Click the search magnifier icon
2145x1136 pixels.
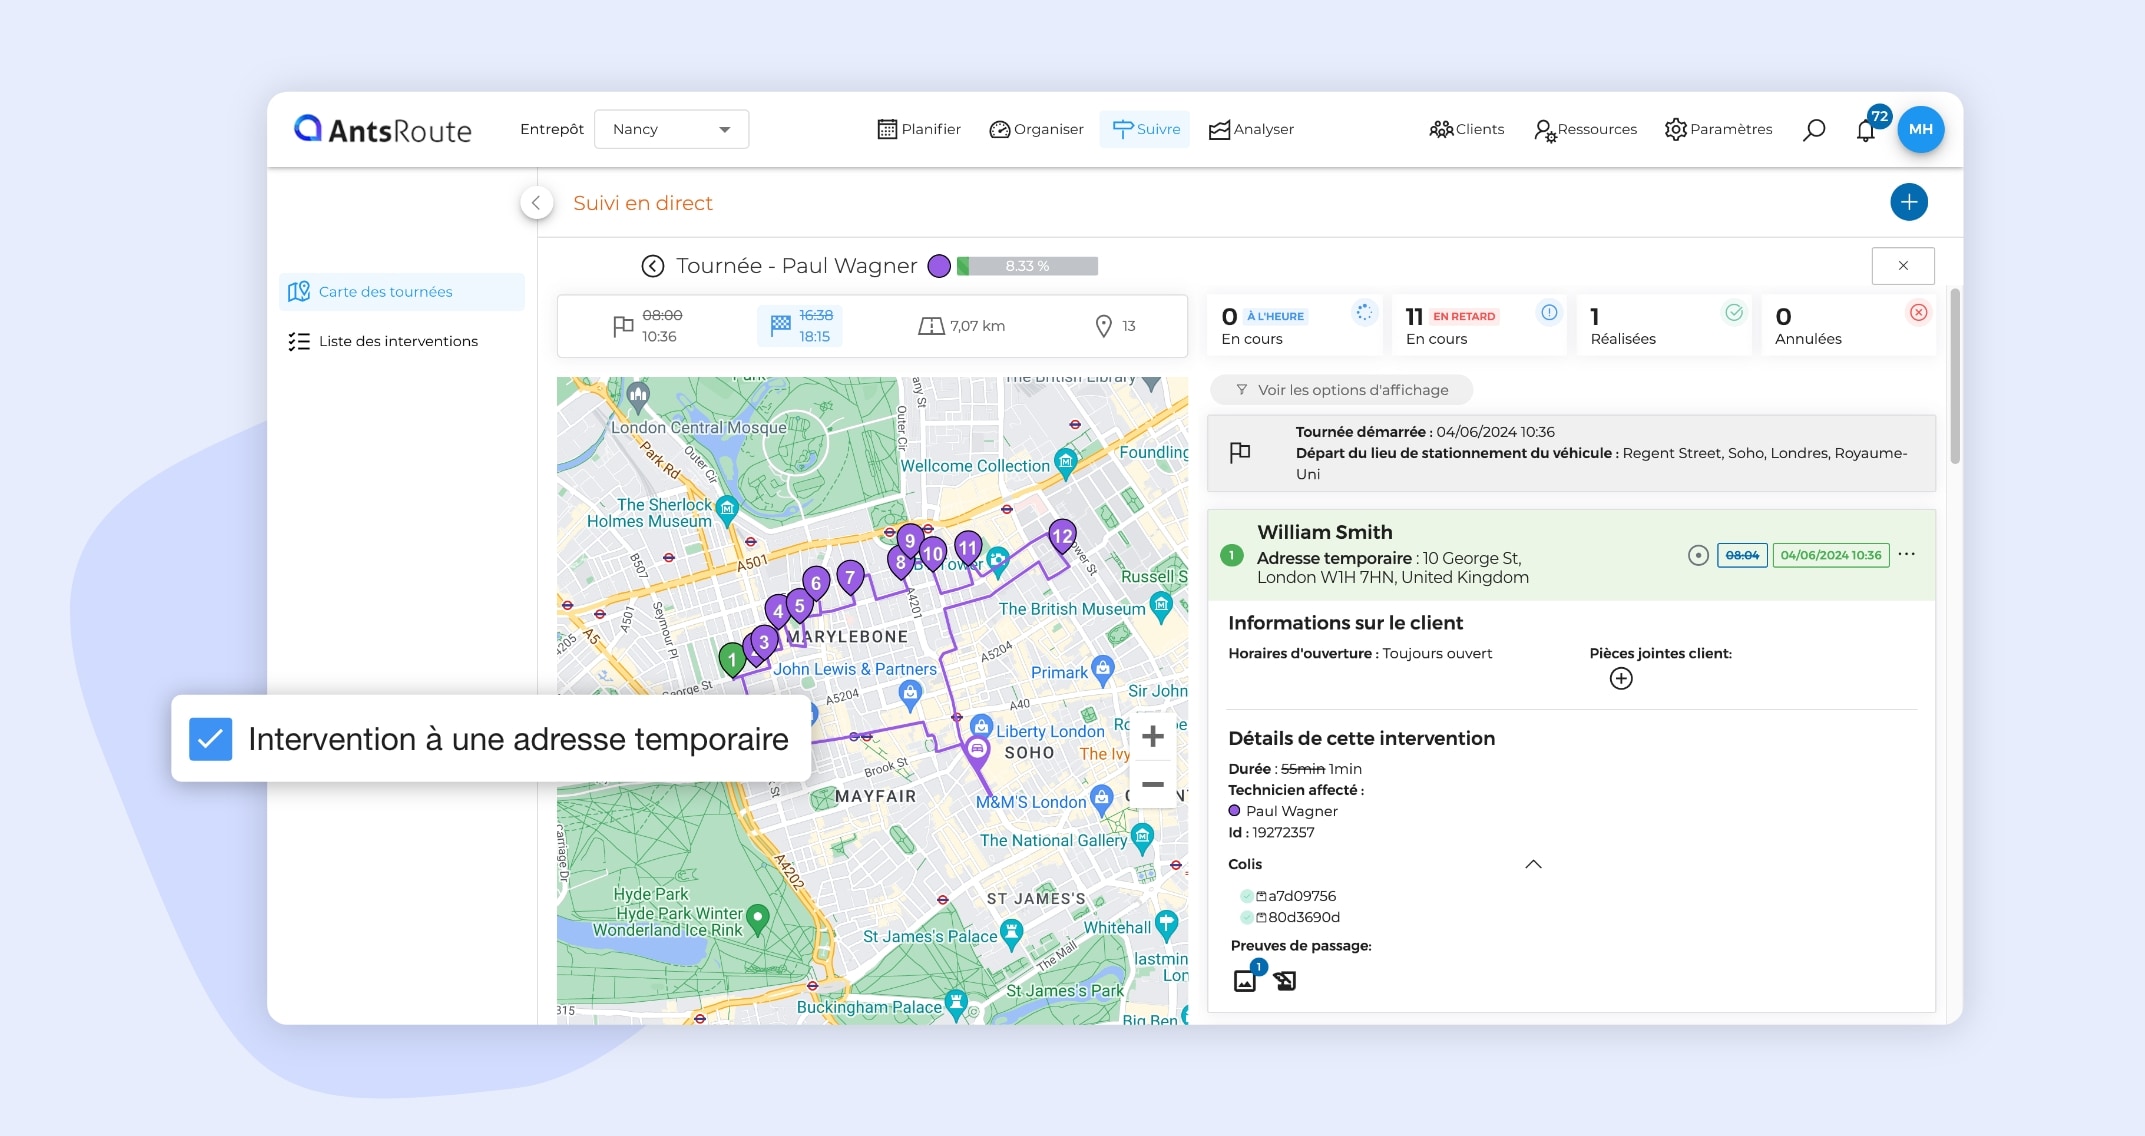[x=1813, y=130]
